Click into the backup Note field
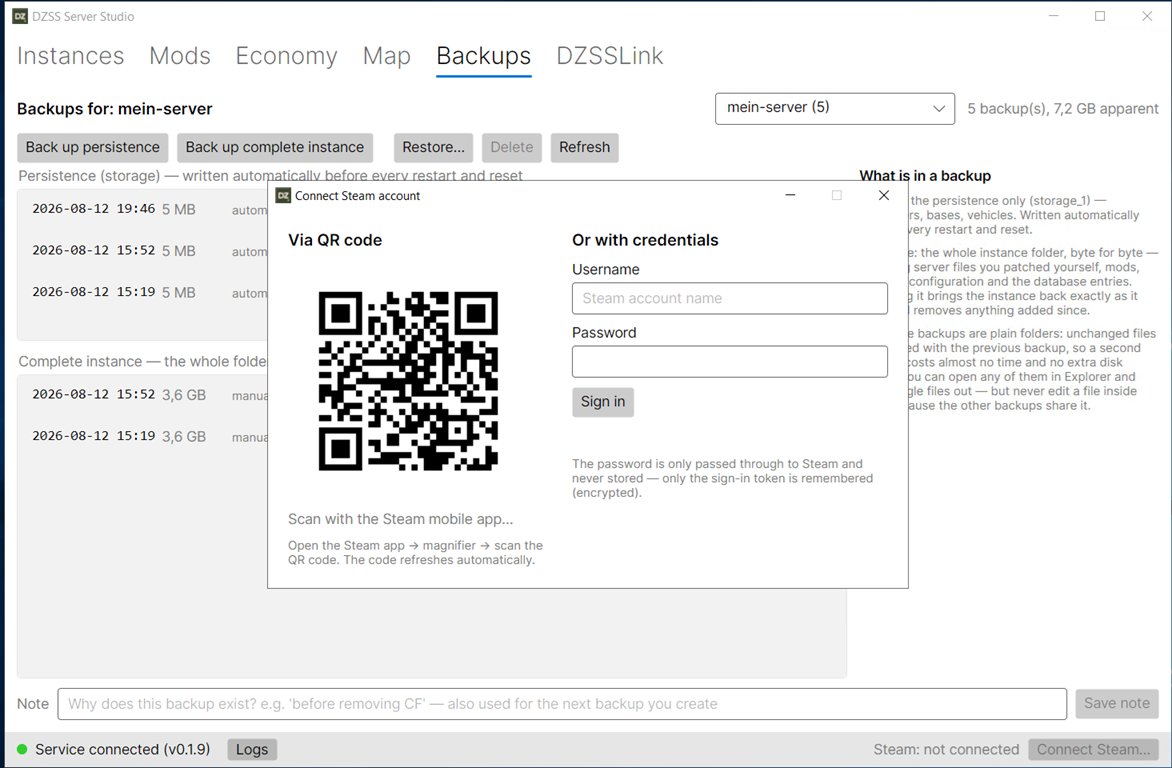The image size is (1172, 768). (x=562, y=704)
